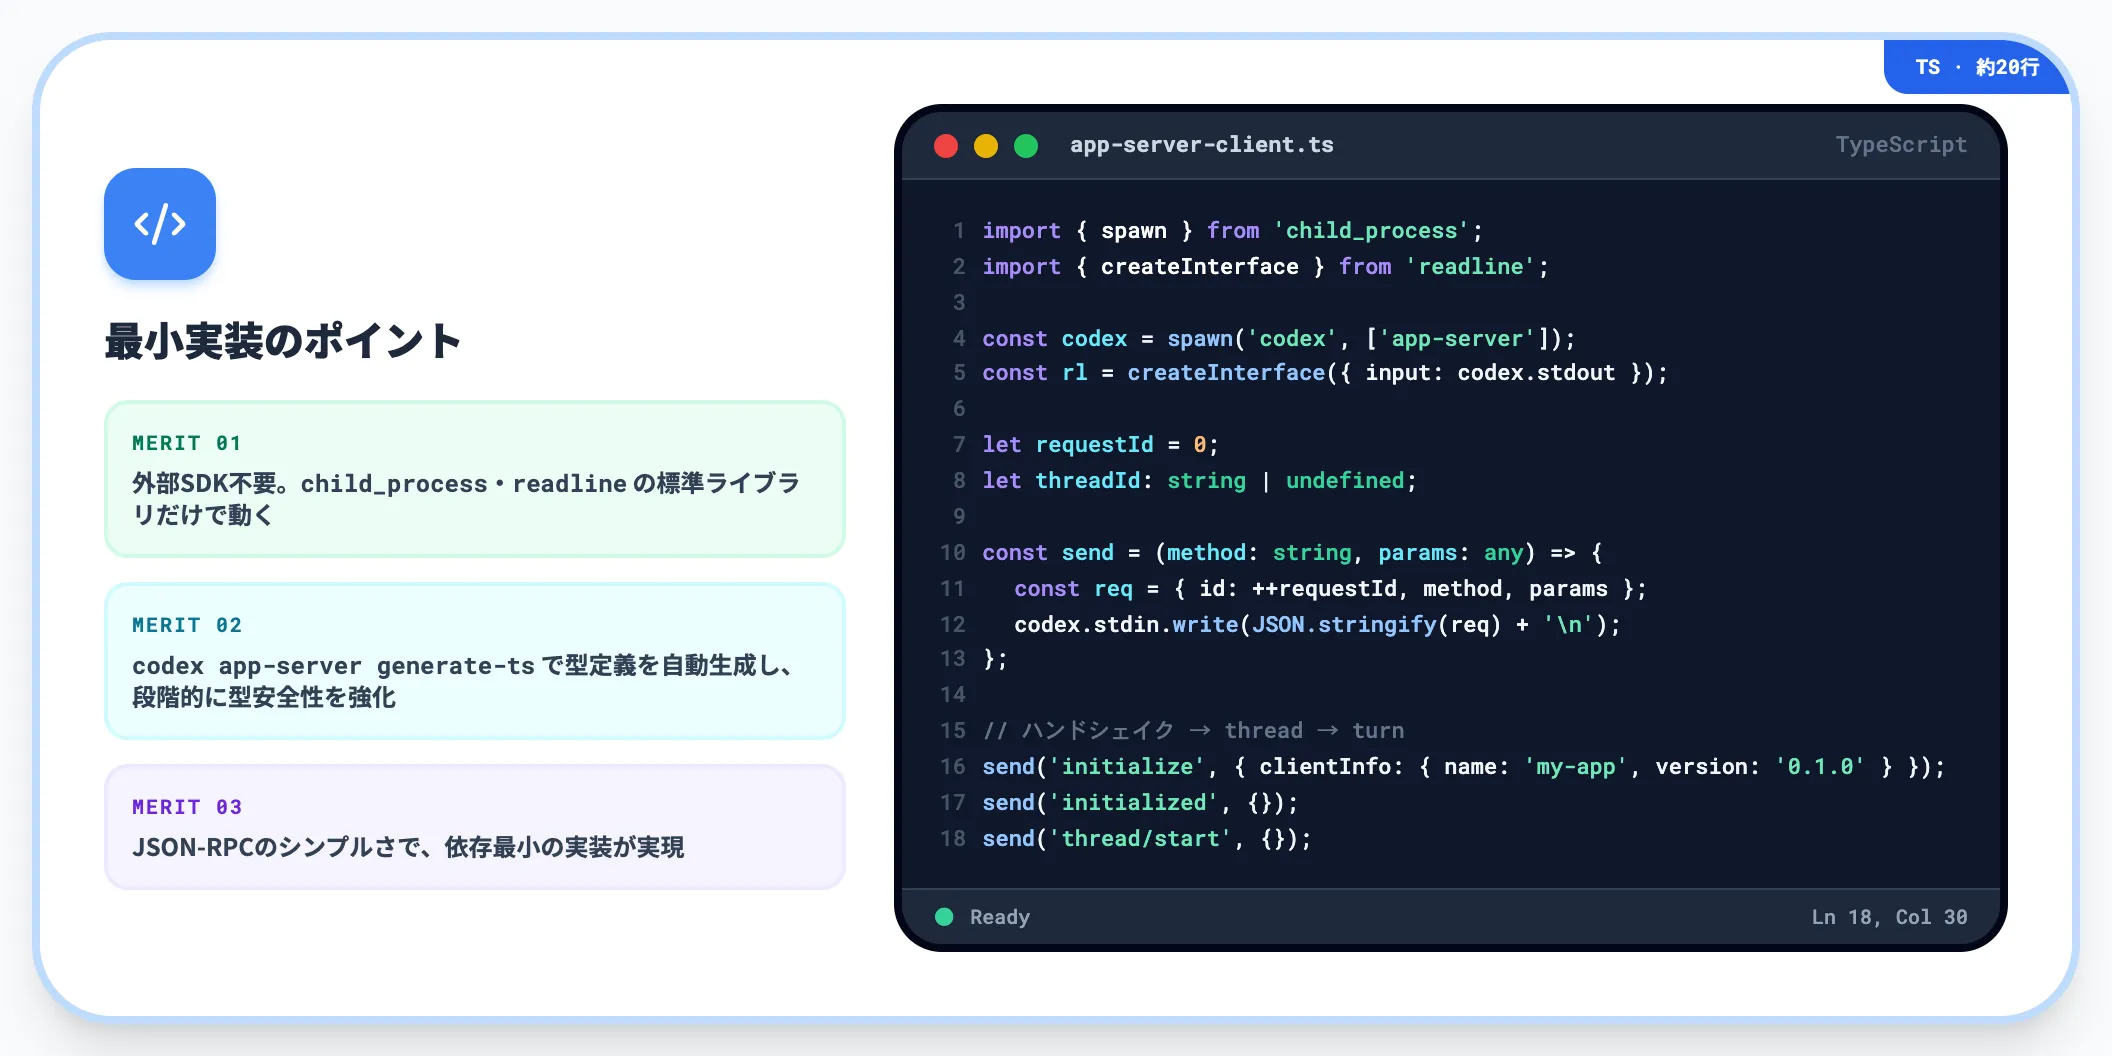Click the TS 約20行 badge

point(1977,67)
